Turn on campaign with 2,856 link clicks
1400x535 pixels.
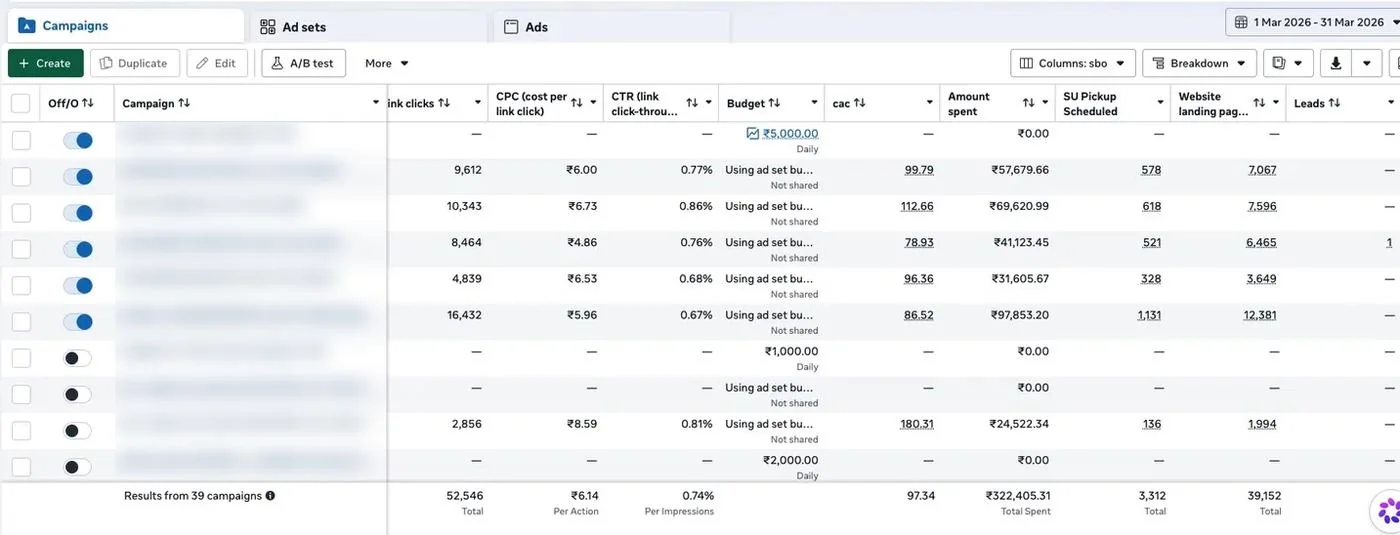pyautogui.click(x=77, y=431)
